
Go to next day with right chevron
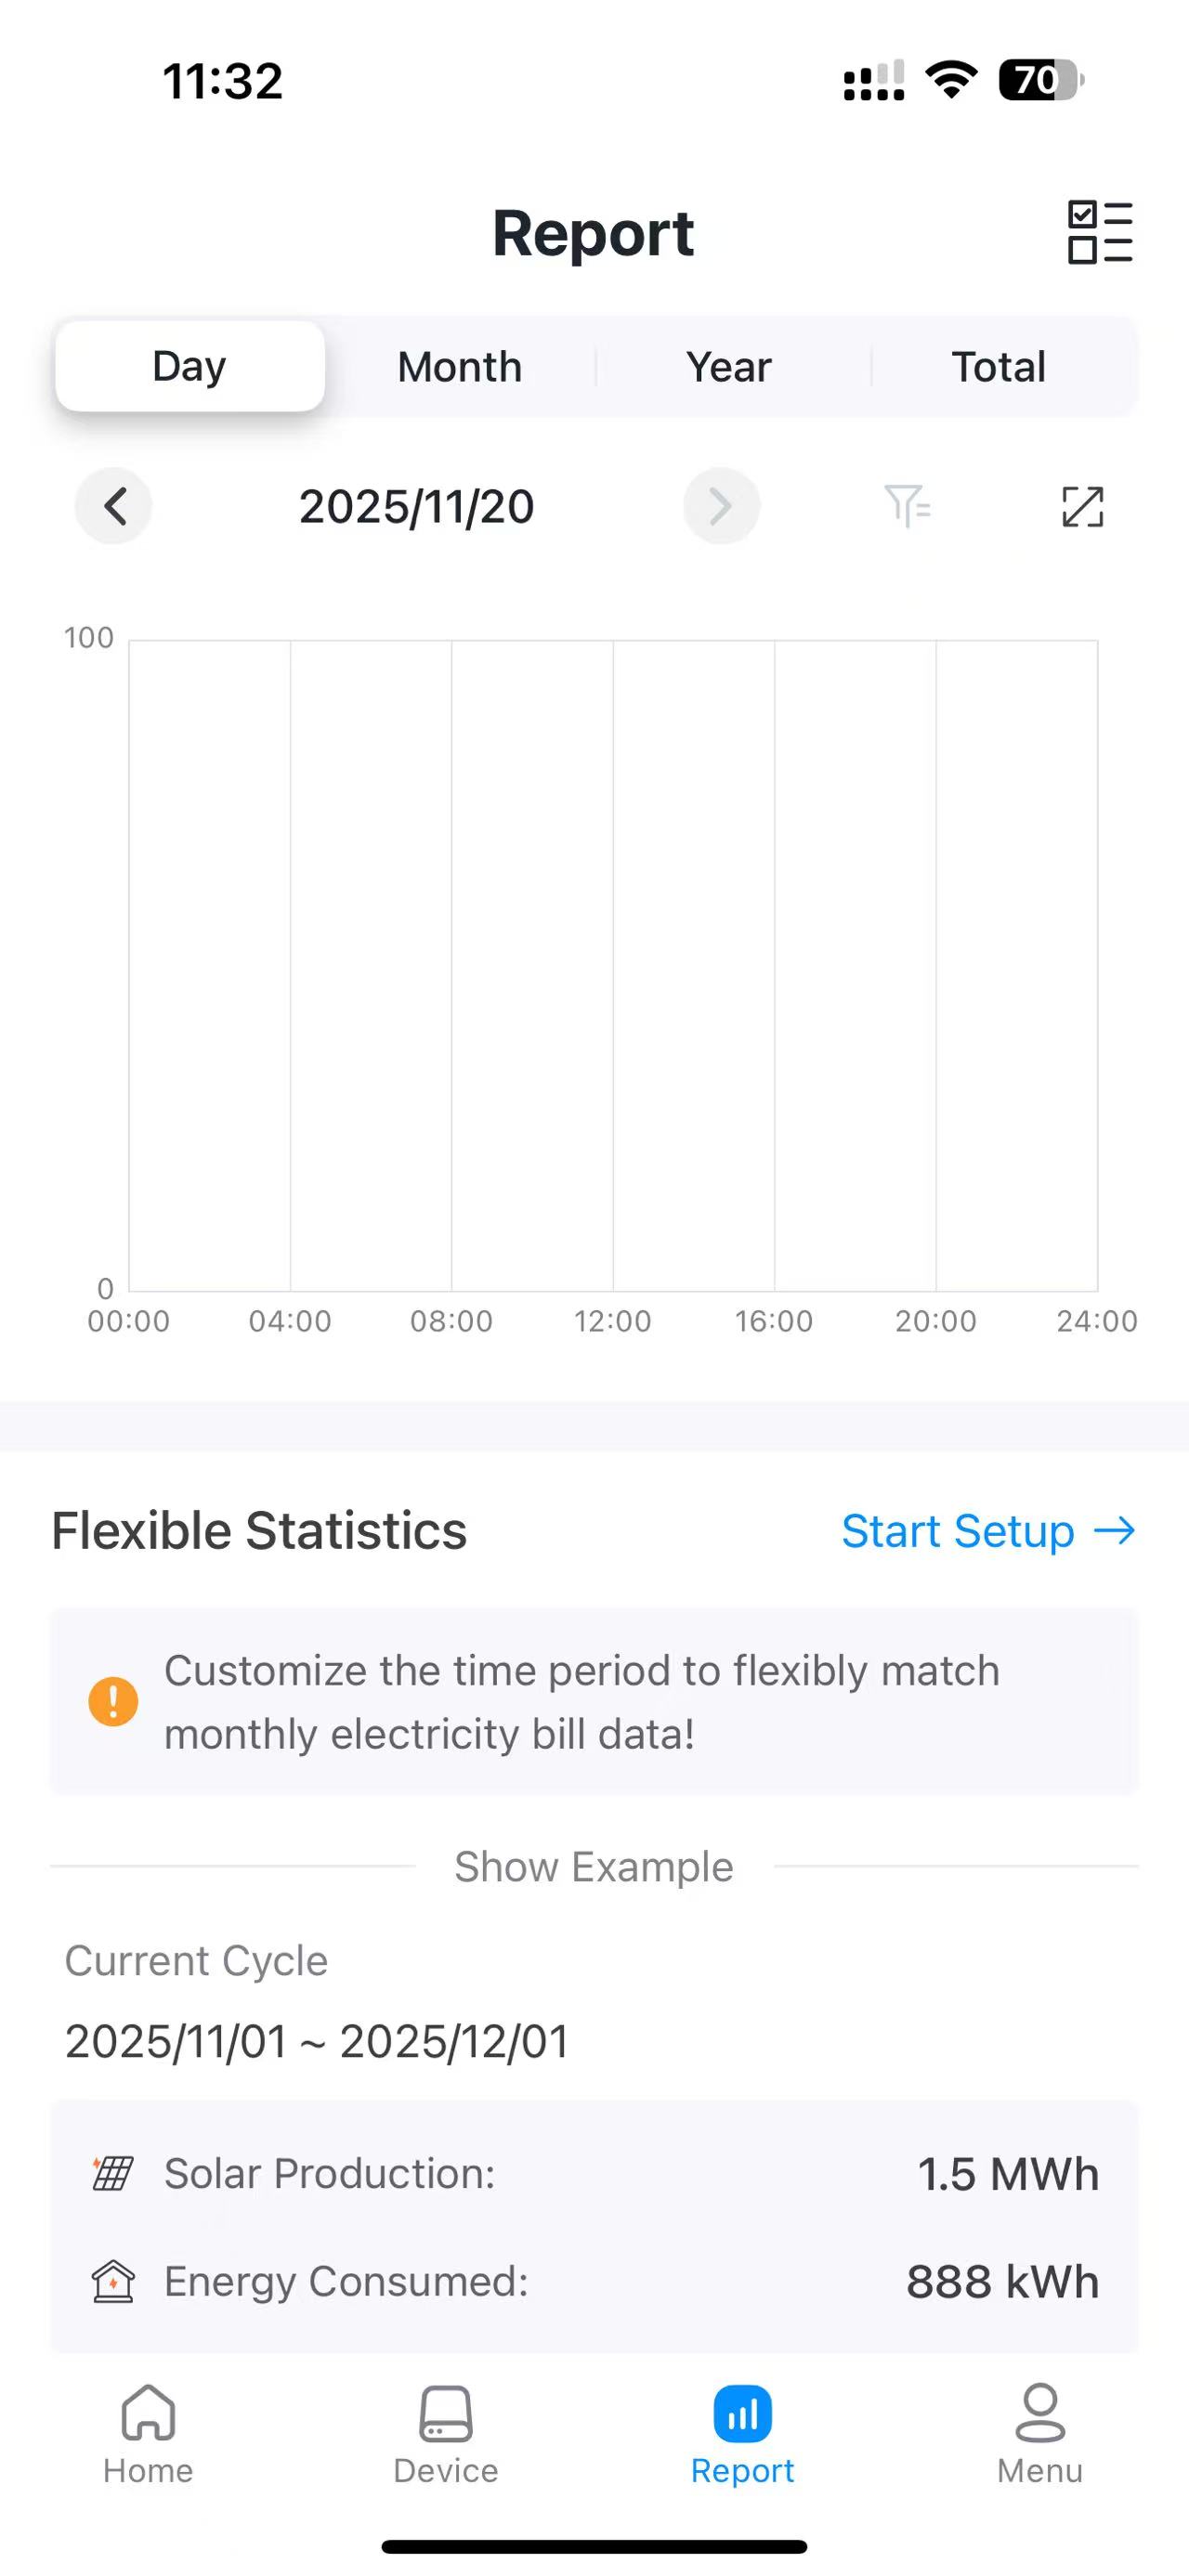721,506
